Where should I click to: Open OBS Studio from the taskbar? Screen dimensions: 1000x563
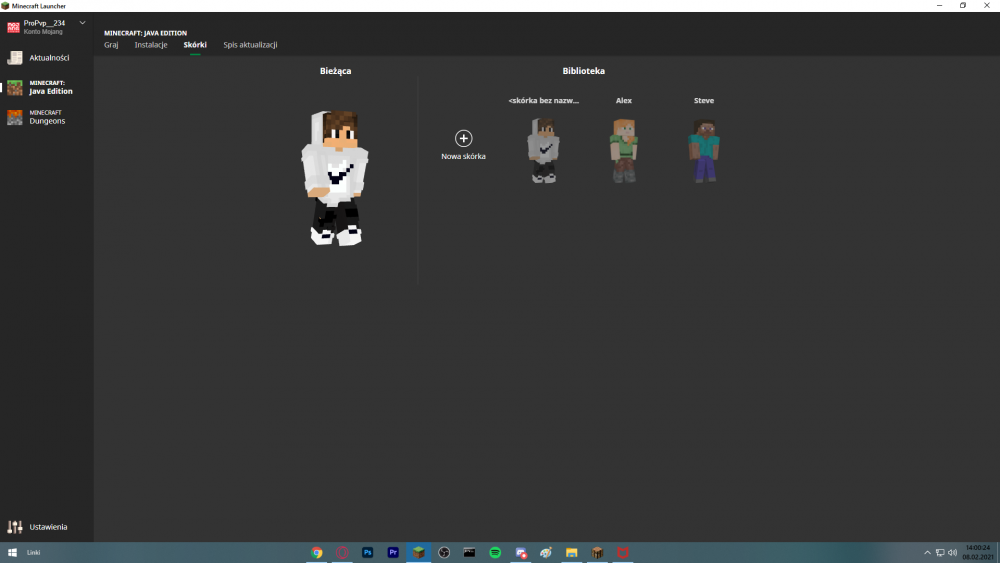[444, 552]
